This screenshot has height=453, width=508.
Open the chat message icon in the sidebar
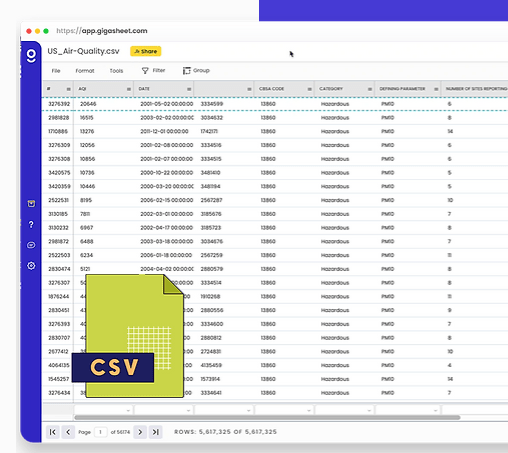pos(31,245)
